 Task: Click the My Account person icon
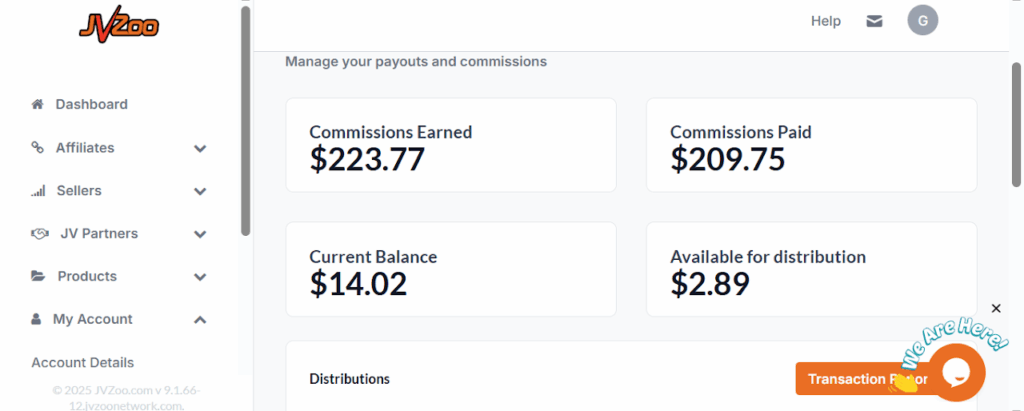37,320
